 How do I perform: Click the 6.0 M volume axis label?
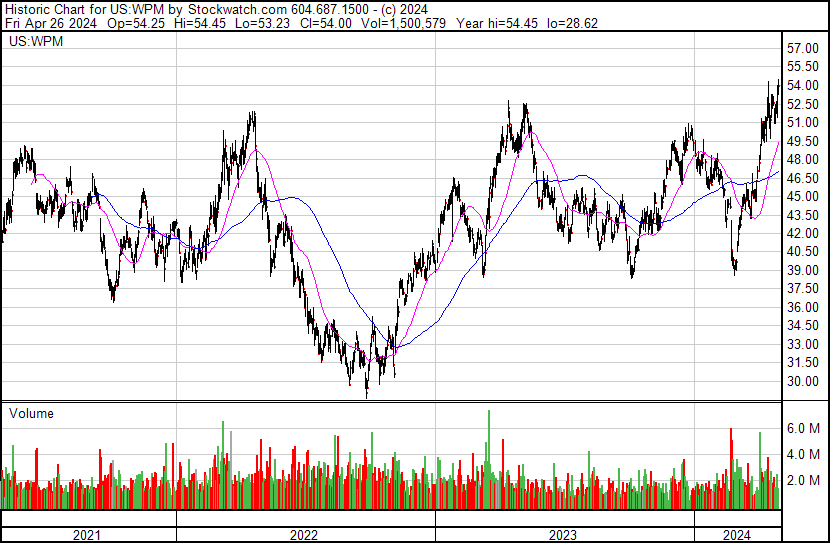pyautogui.click(x=803, y=428)
